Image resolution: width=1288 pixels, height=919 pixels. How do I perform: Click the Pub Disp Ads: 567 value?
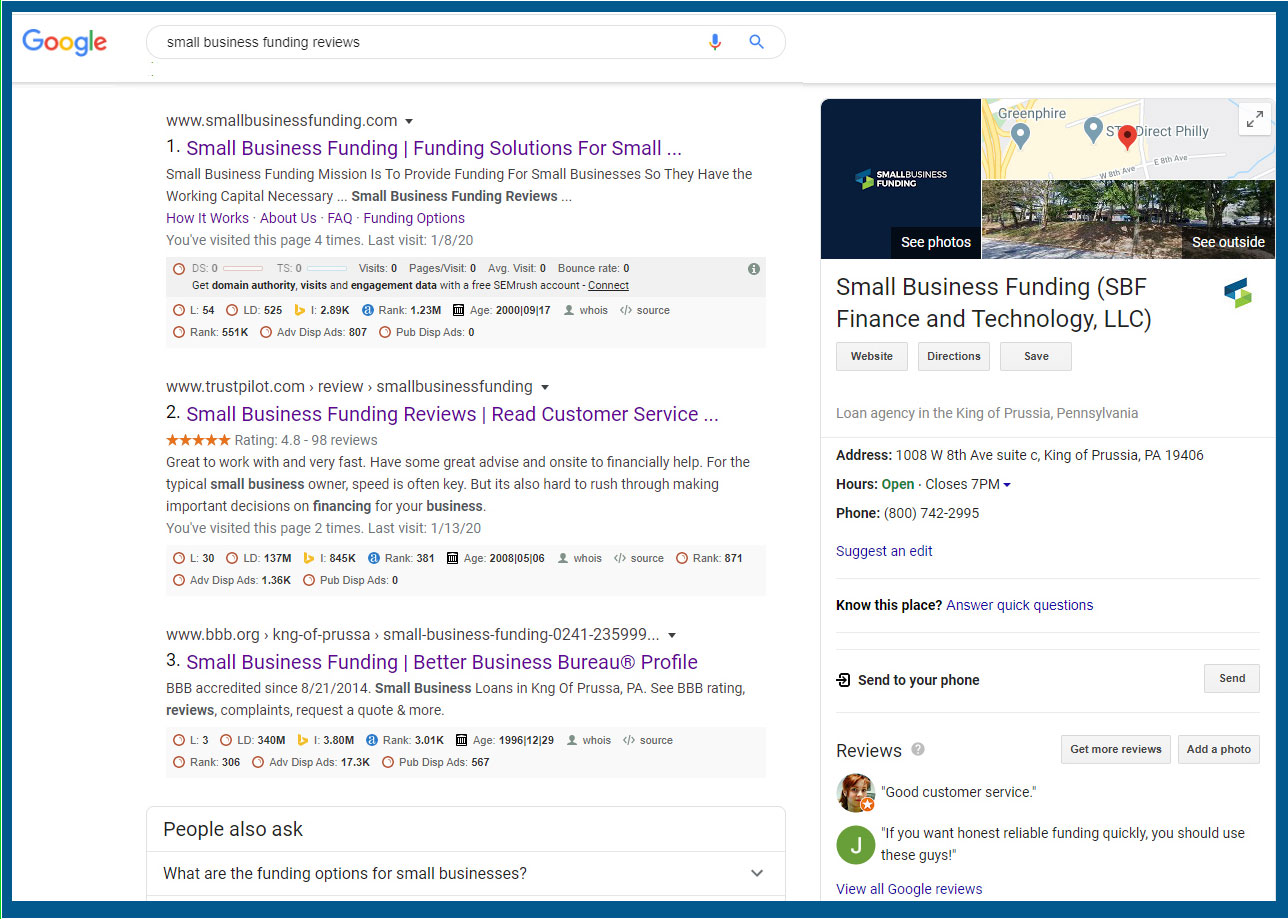(x=444, y=762)
